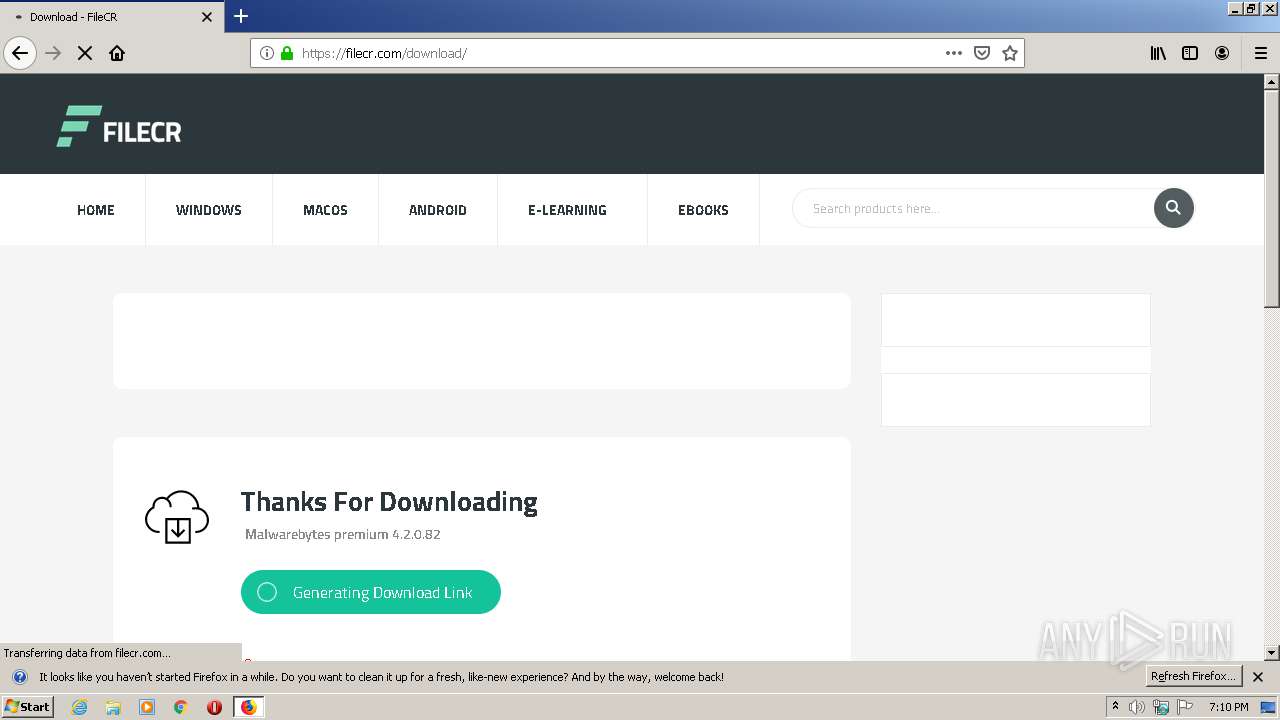This screenshot has height=720, width=1280.
Task: Open the Firefox hamburger menu
Action: click(1261, 53)
